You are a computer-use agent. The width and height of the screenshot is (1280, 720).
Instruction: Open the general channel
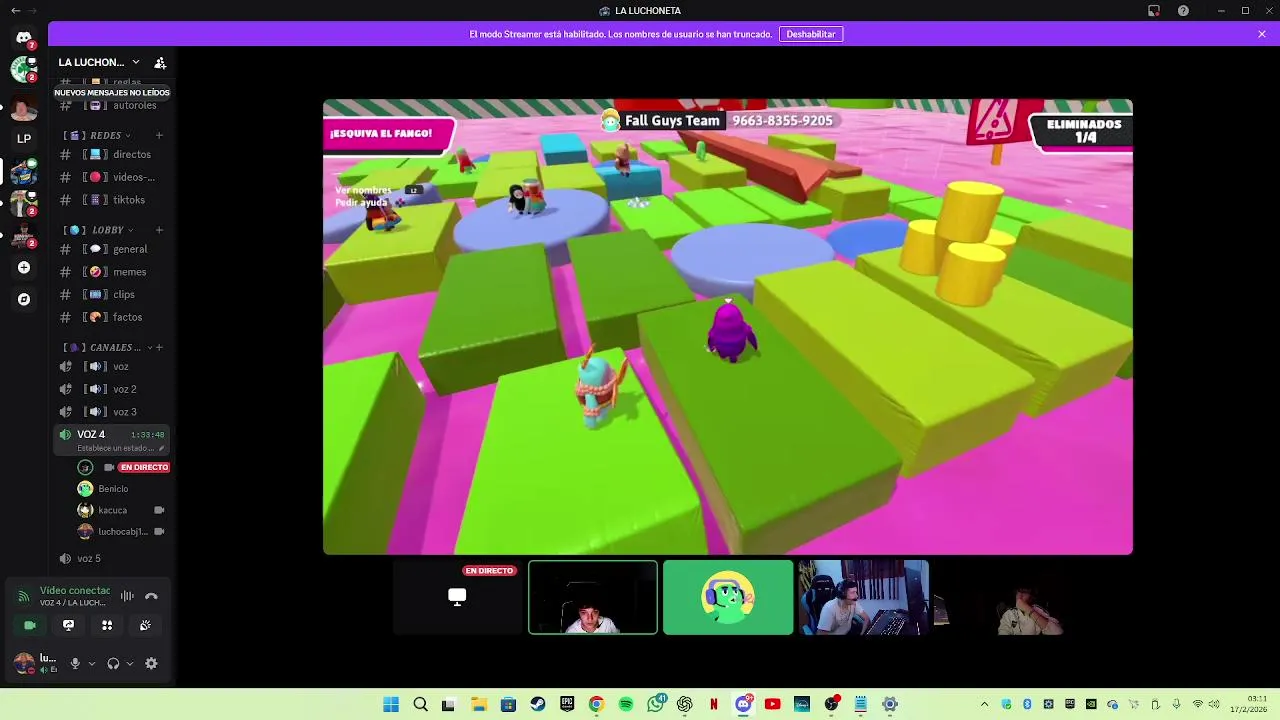click(112, 249)
